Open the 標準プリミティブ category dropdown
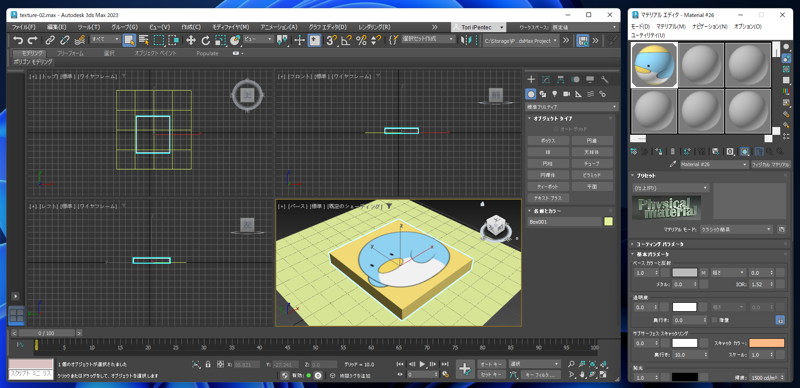 point(572,107)
